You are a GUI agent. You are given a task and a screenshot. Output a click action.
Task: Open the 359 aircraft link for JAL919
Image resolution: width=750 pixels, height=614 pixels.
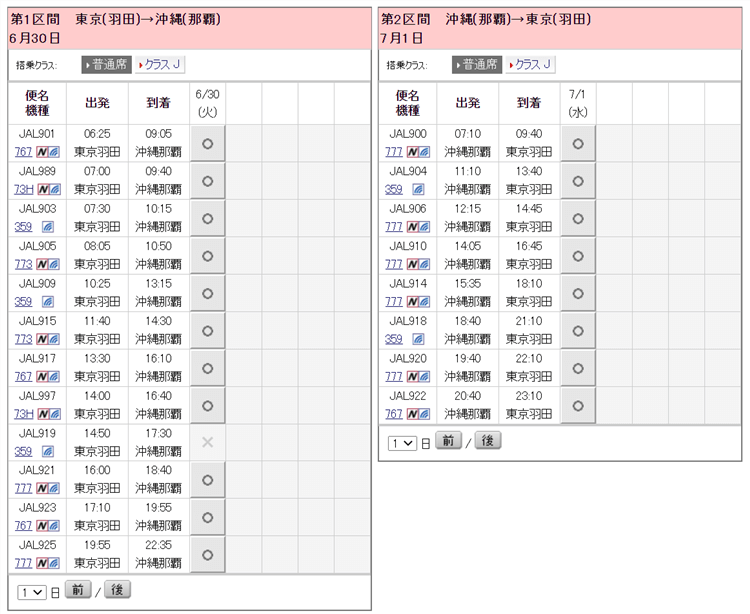pyautogui.click(x=23, y=451)
